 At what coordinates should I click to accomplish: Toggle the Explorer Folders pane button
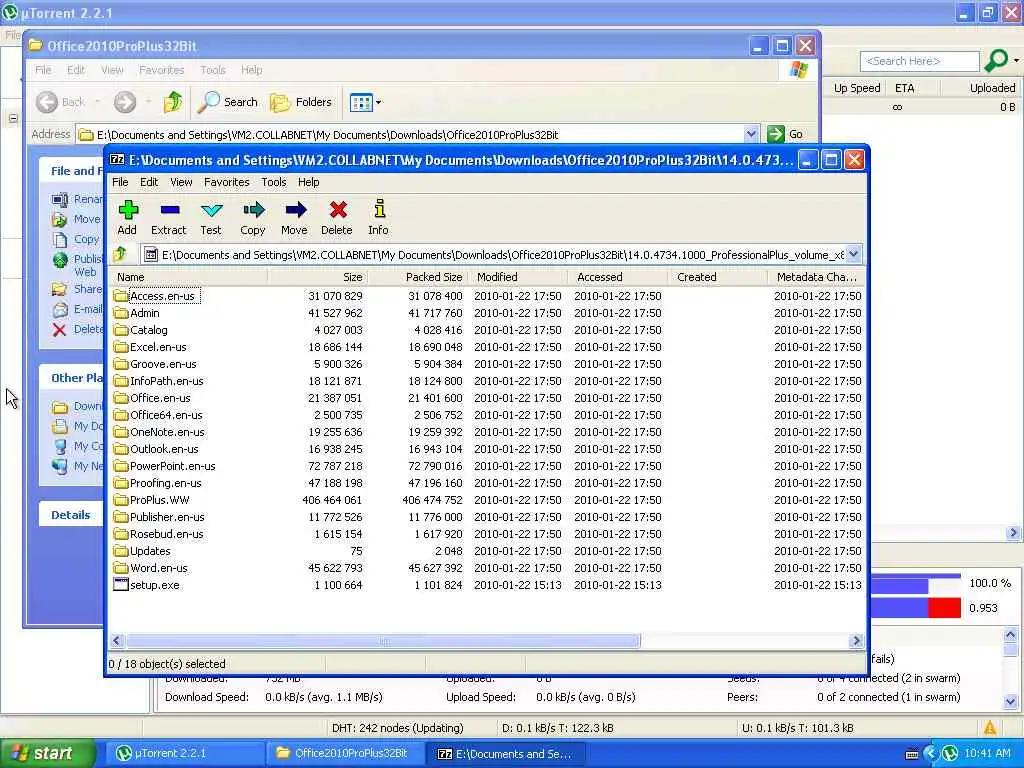coord(301,102)
